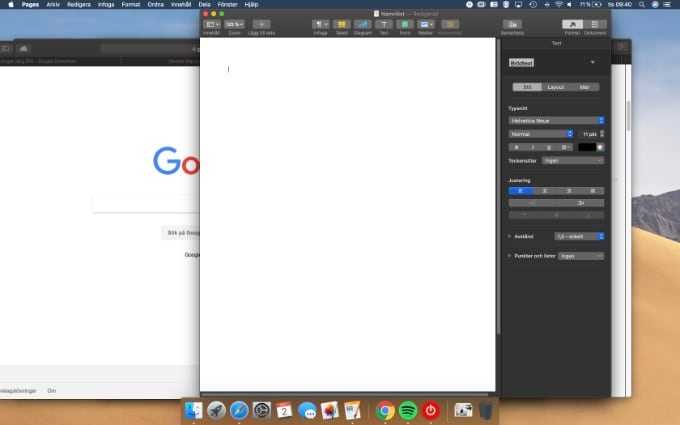Open the Hjälp menu
The height and width of the screenshot is (425, 680).
(x=251, y=4)
